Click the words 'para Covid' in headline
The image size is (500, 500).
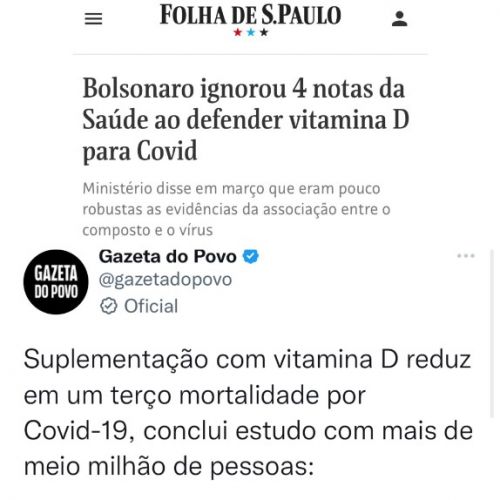(x=140, y=152)
